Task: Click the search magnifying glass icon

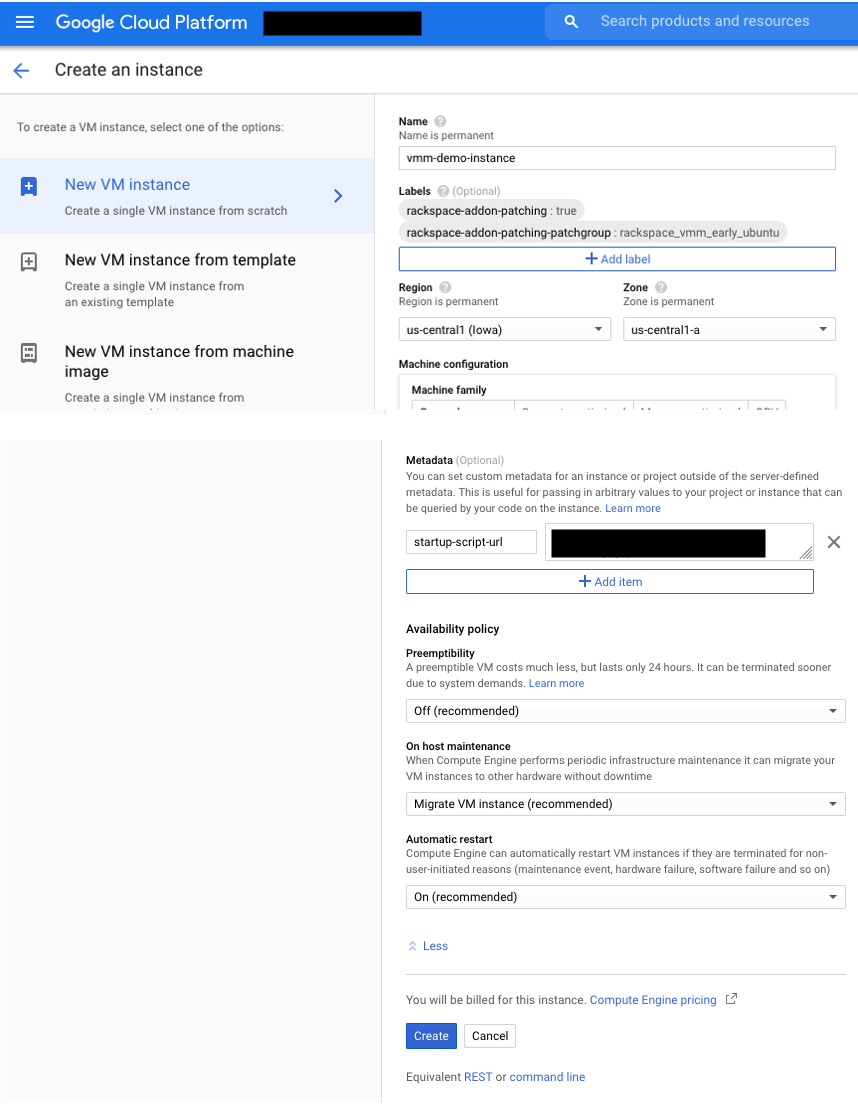Action: point(571,21)
